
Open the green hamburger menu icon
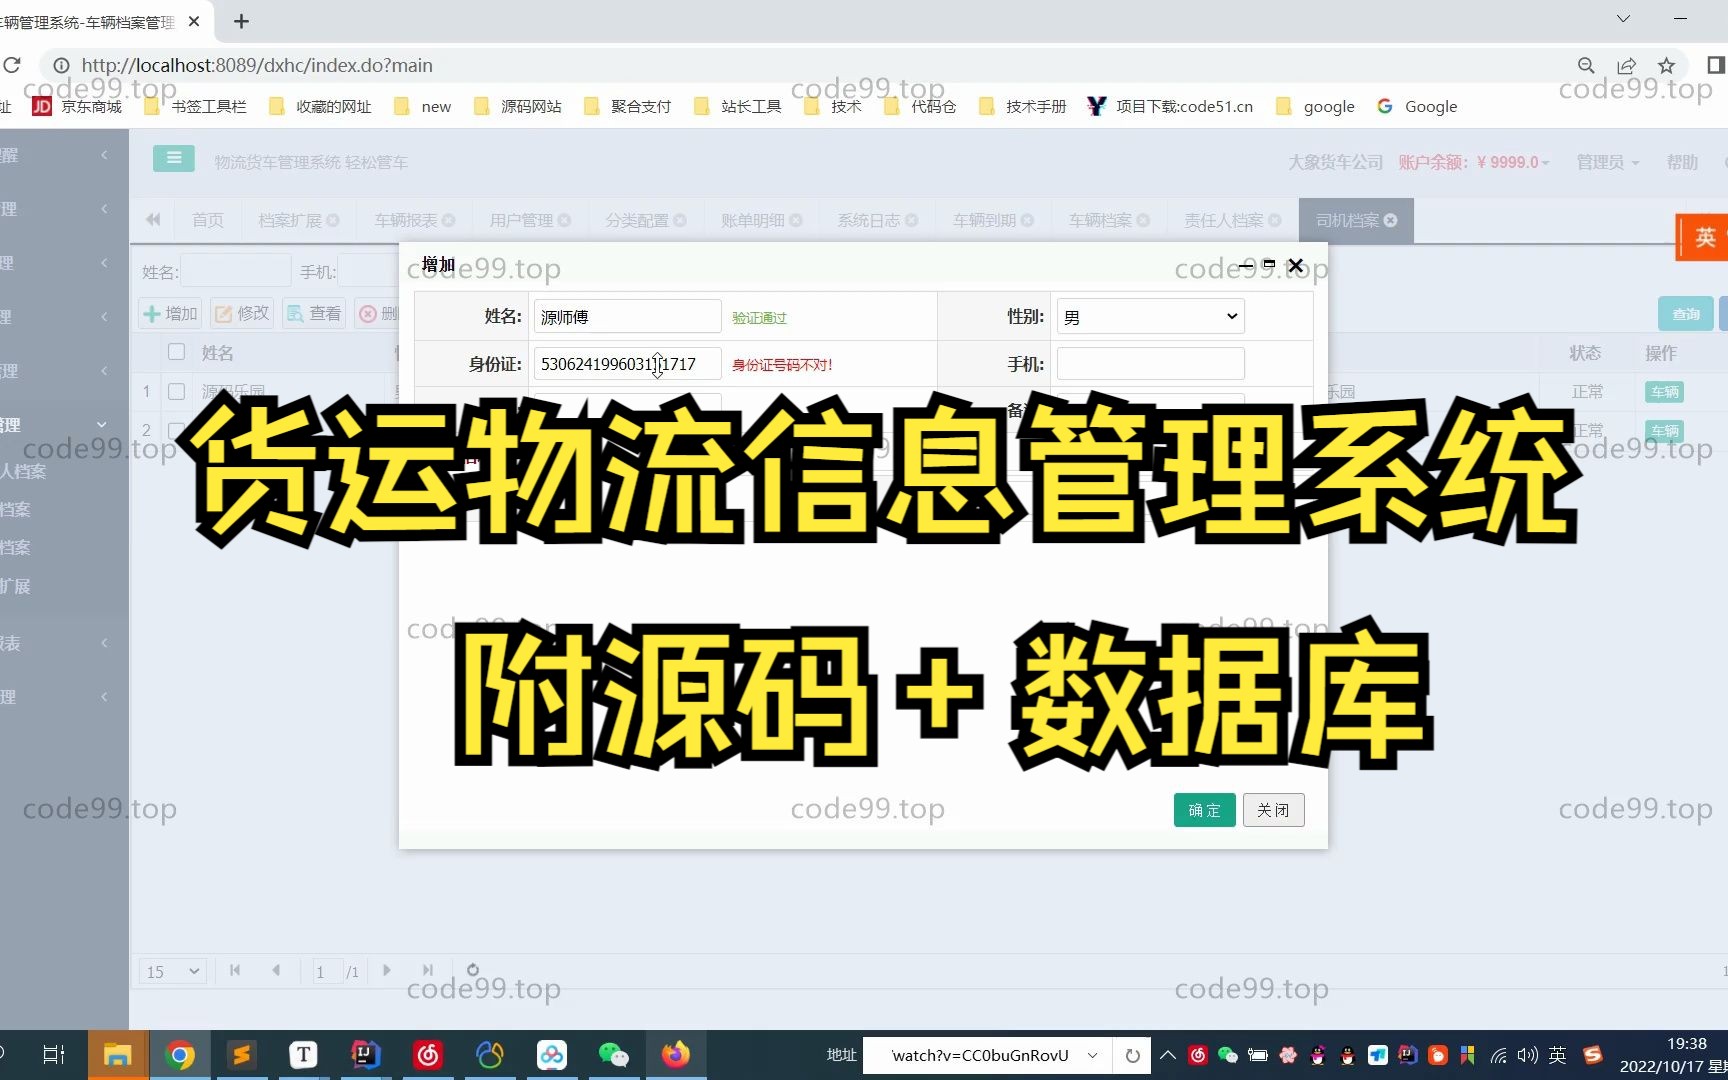pyautogui.click(x=173, y=158)
